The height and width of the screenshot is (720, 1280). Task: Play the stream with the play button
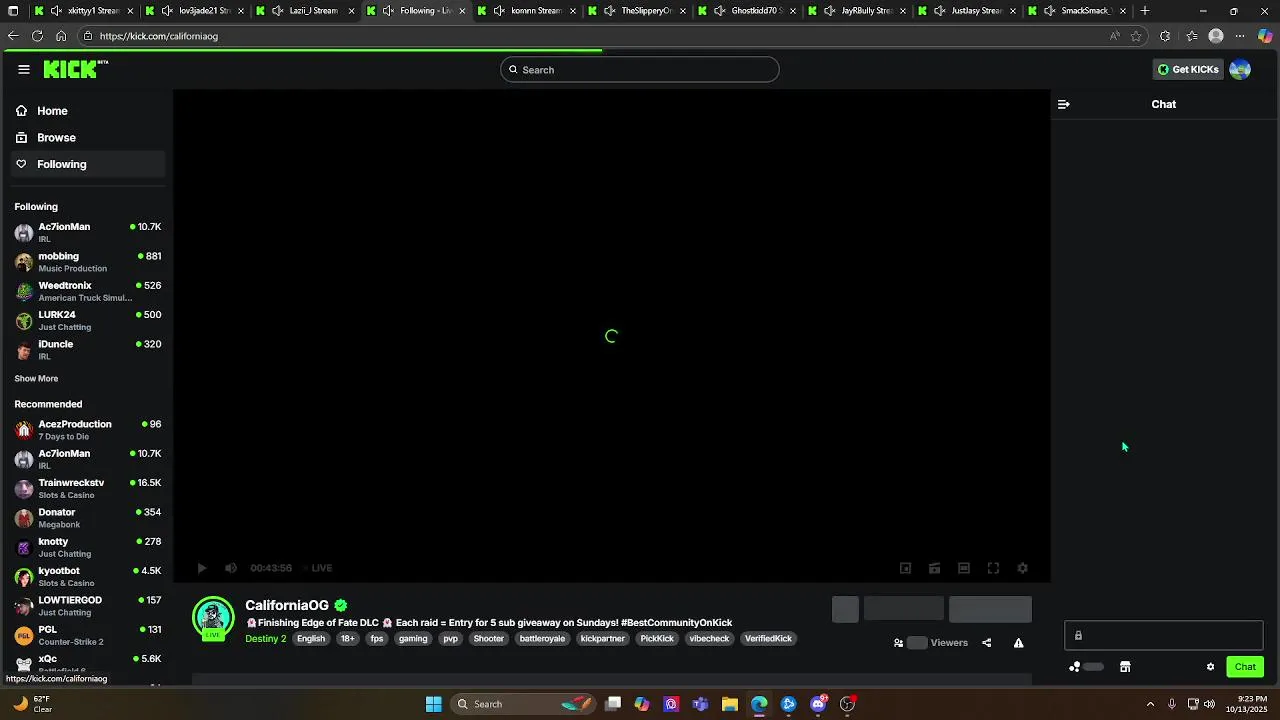pyautogui.click(x=201, y=568)
